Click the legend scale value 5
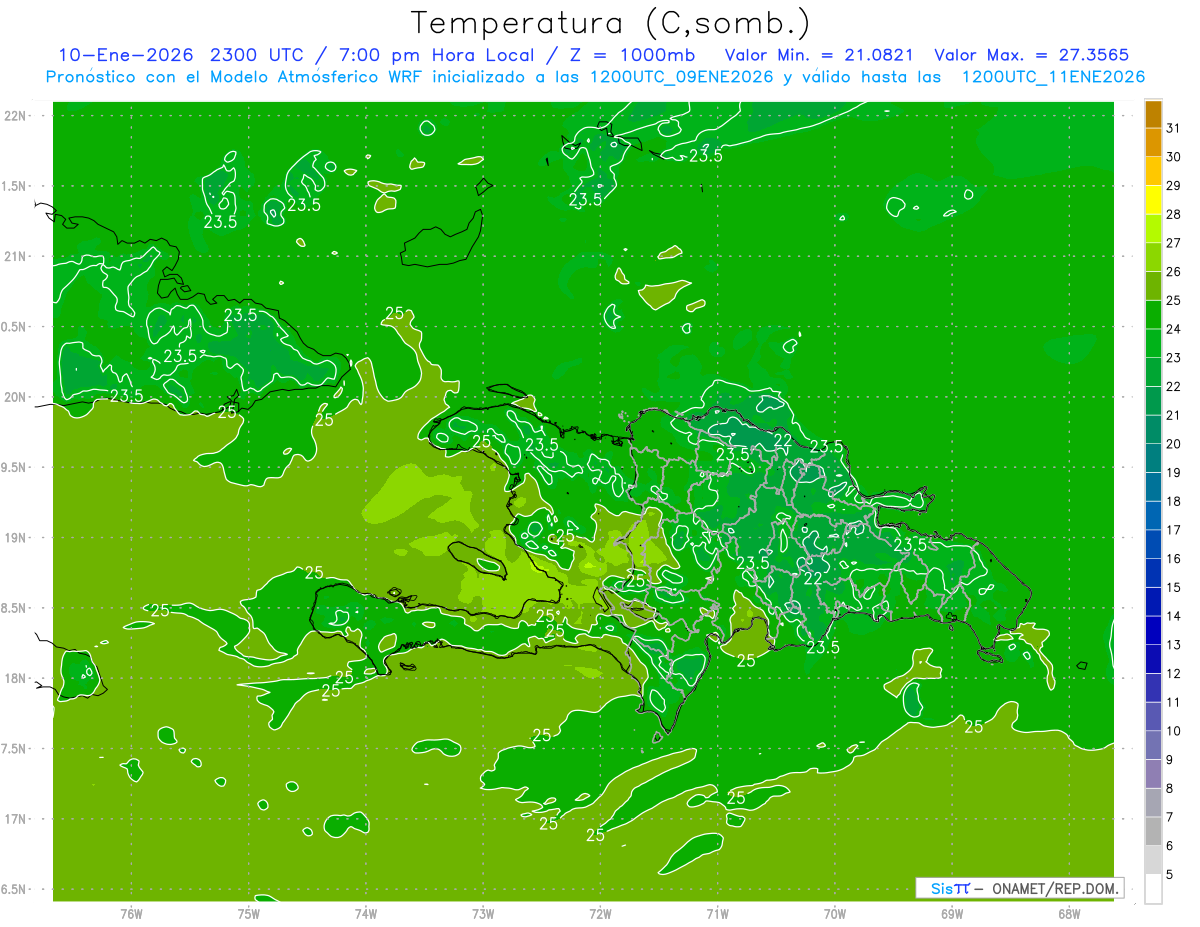 pyautogui.click(x=1169, y=874)
